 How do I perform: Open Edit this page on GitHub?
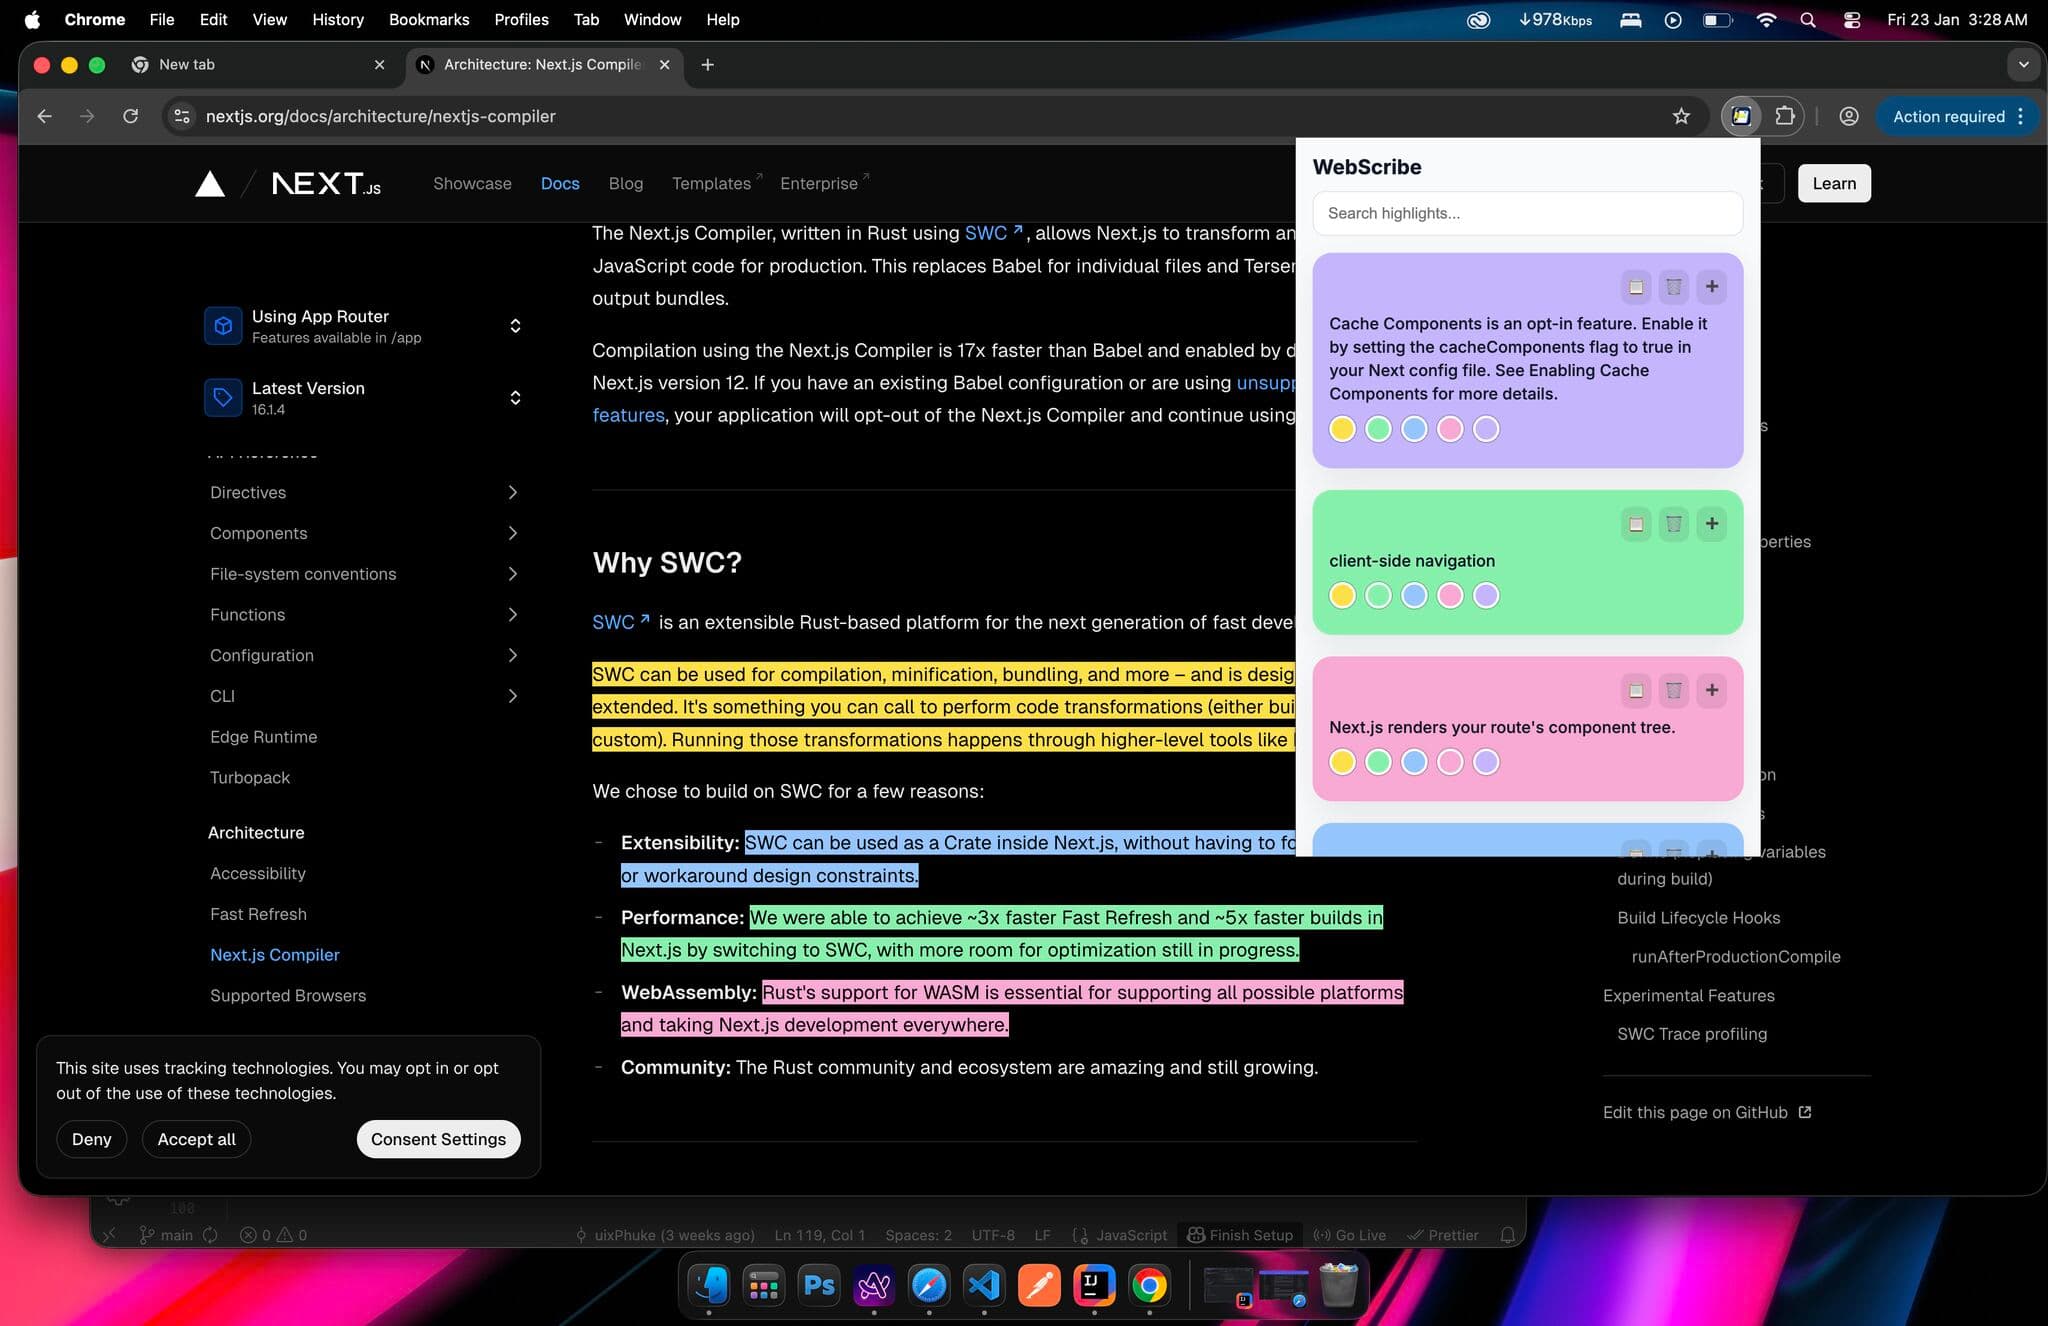(x=1707, y=1113)
